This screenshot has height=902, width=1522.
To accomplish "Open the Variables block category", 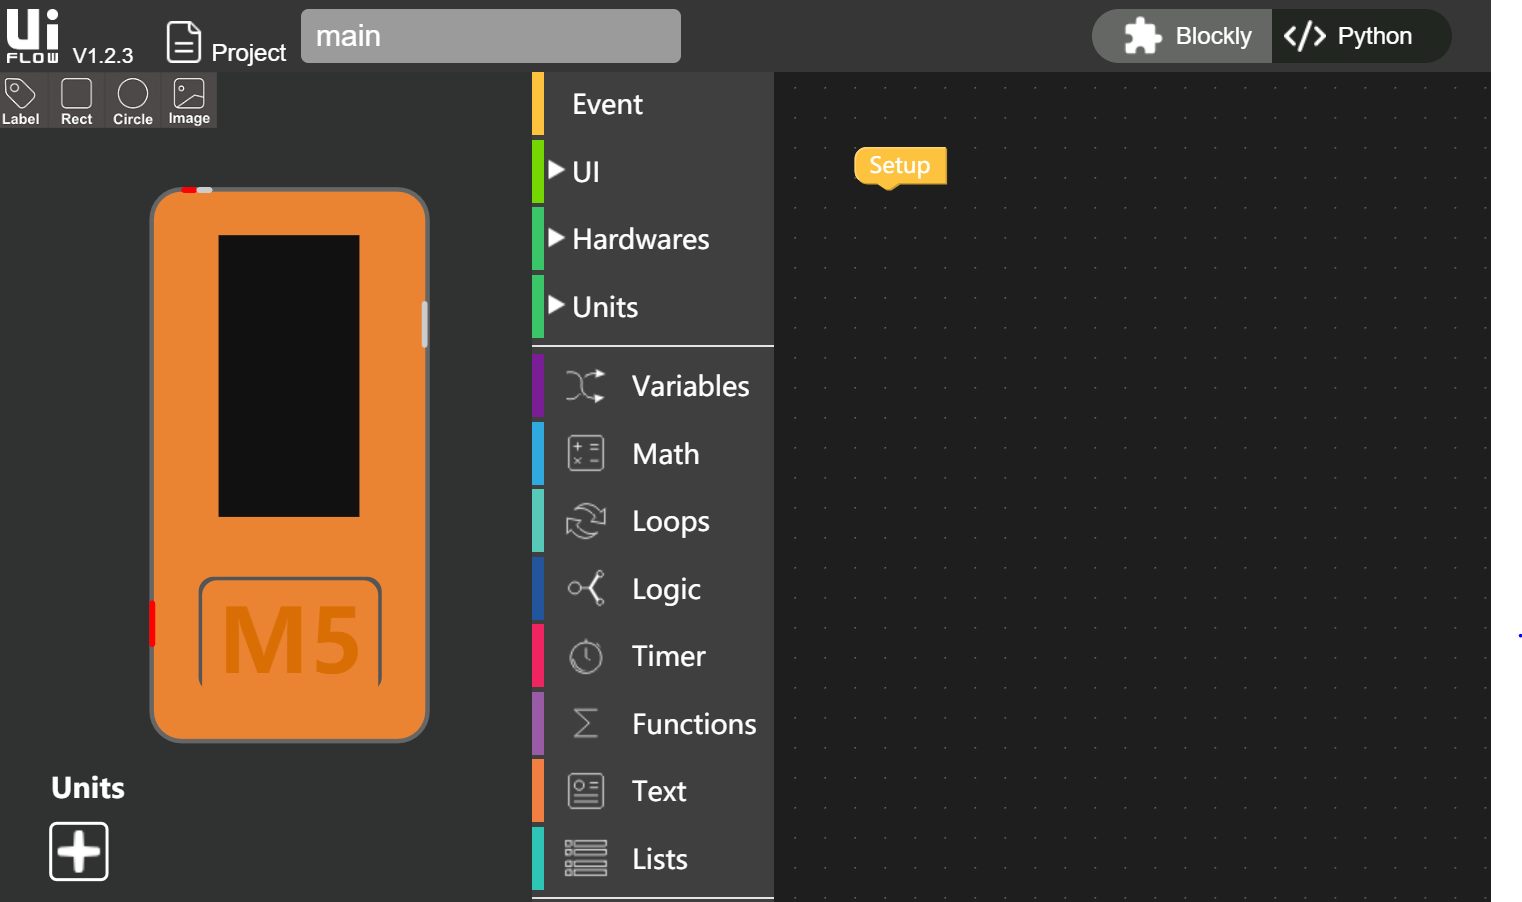I will click(653, 386).
